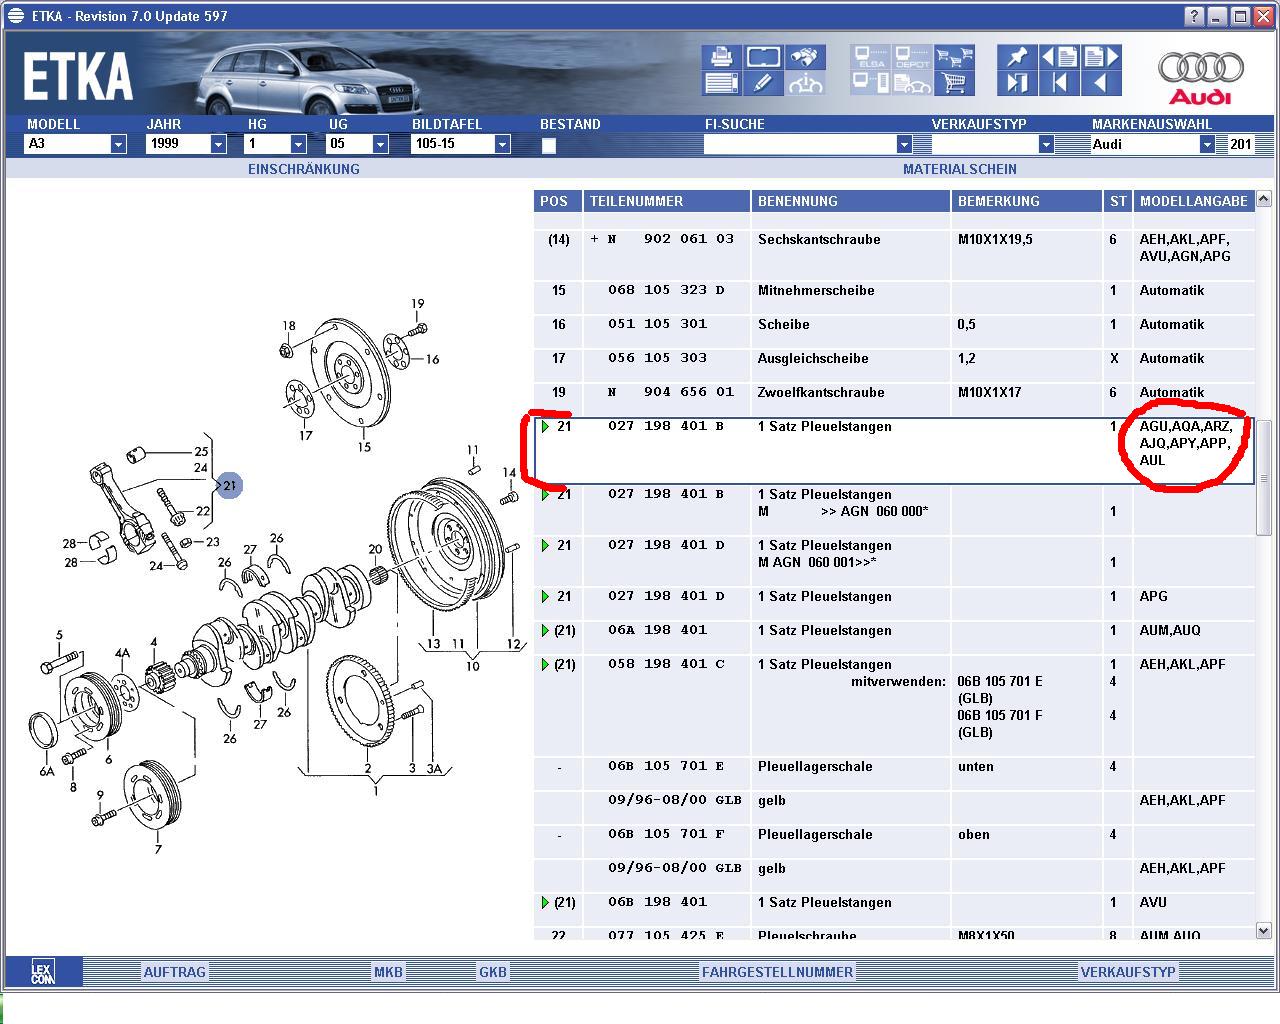Click the car info icon
Viewport: 1280px width, 1024px height.
804,83
